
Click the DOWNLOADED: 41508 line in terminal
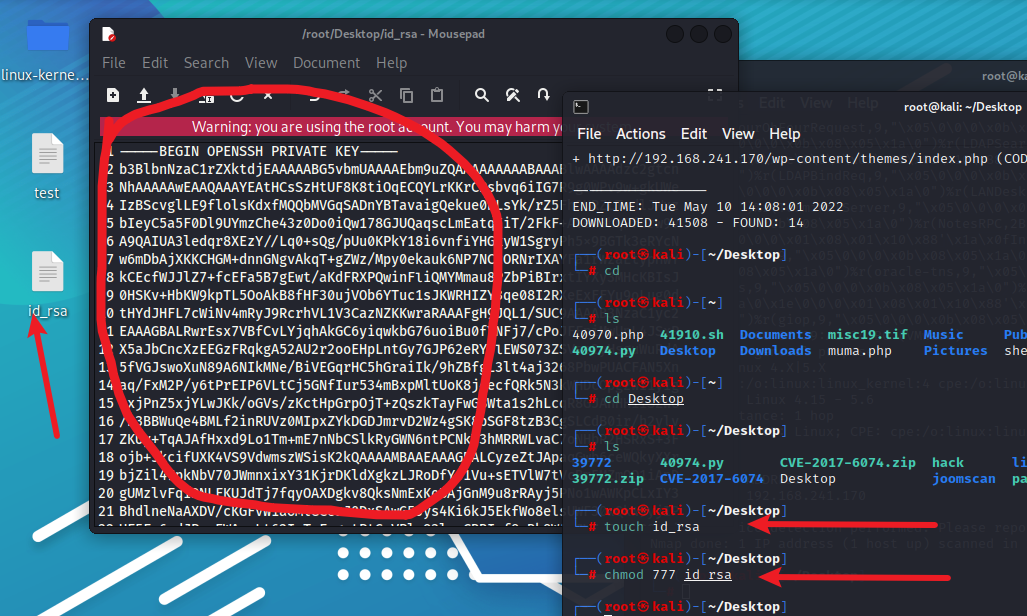pyautogui.click(x=688, y=223)
